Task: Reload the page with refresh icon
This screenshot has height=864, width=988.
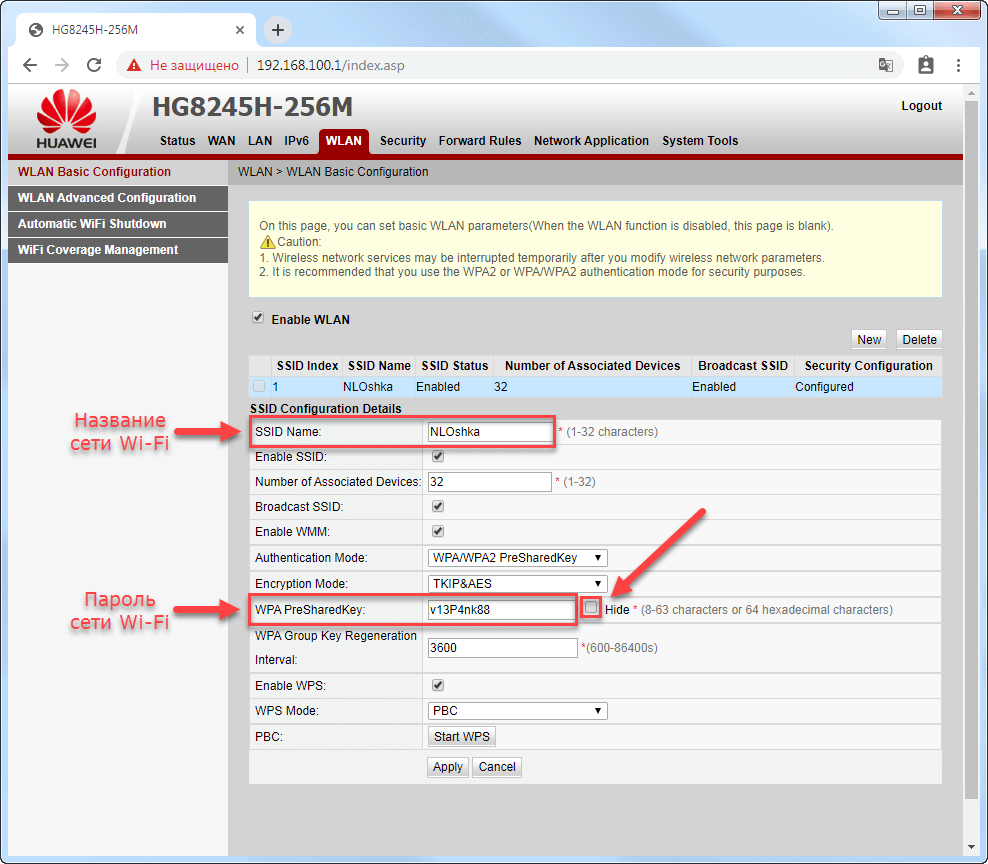Action: (94, 65)
